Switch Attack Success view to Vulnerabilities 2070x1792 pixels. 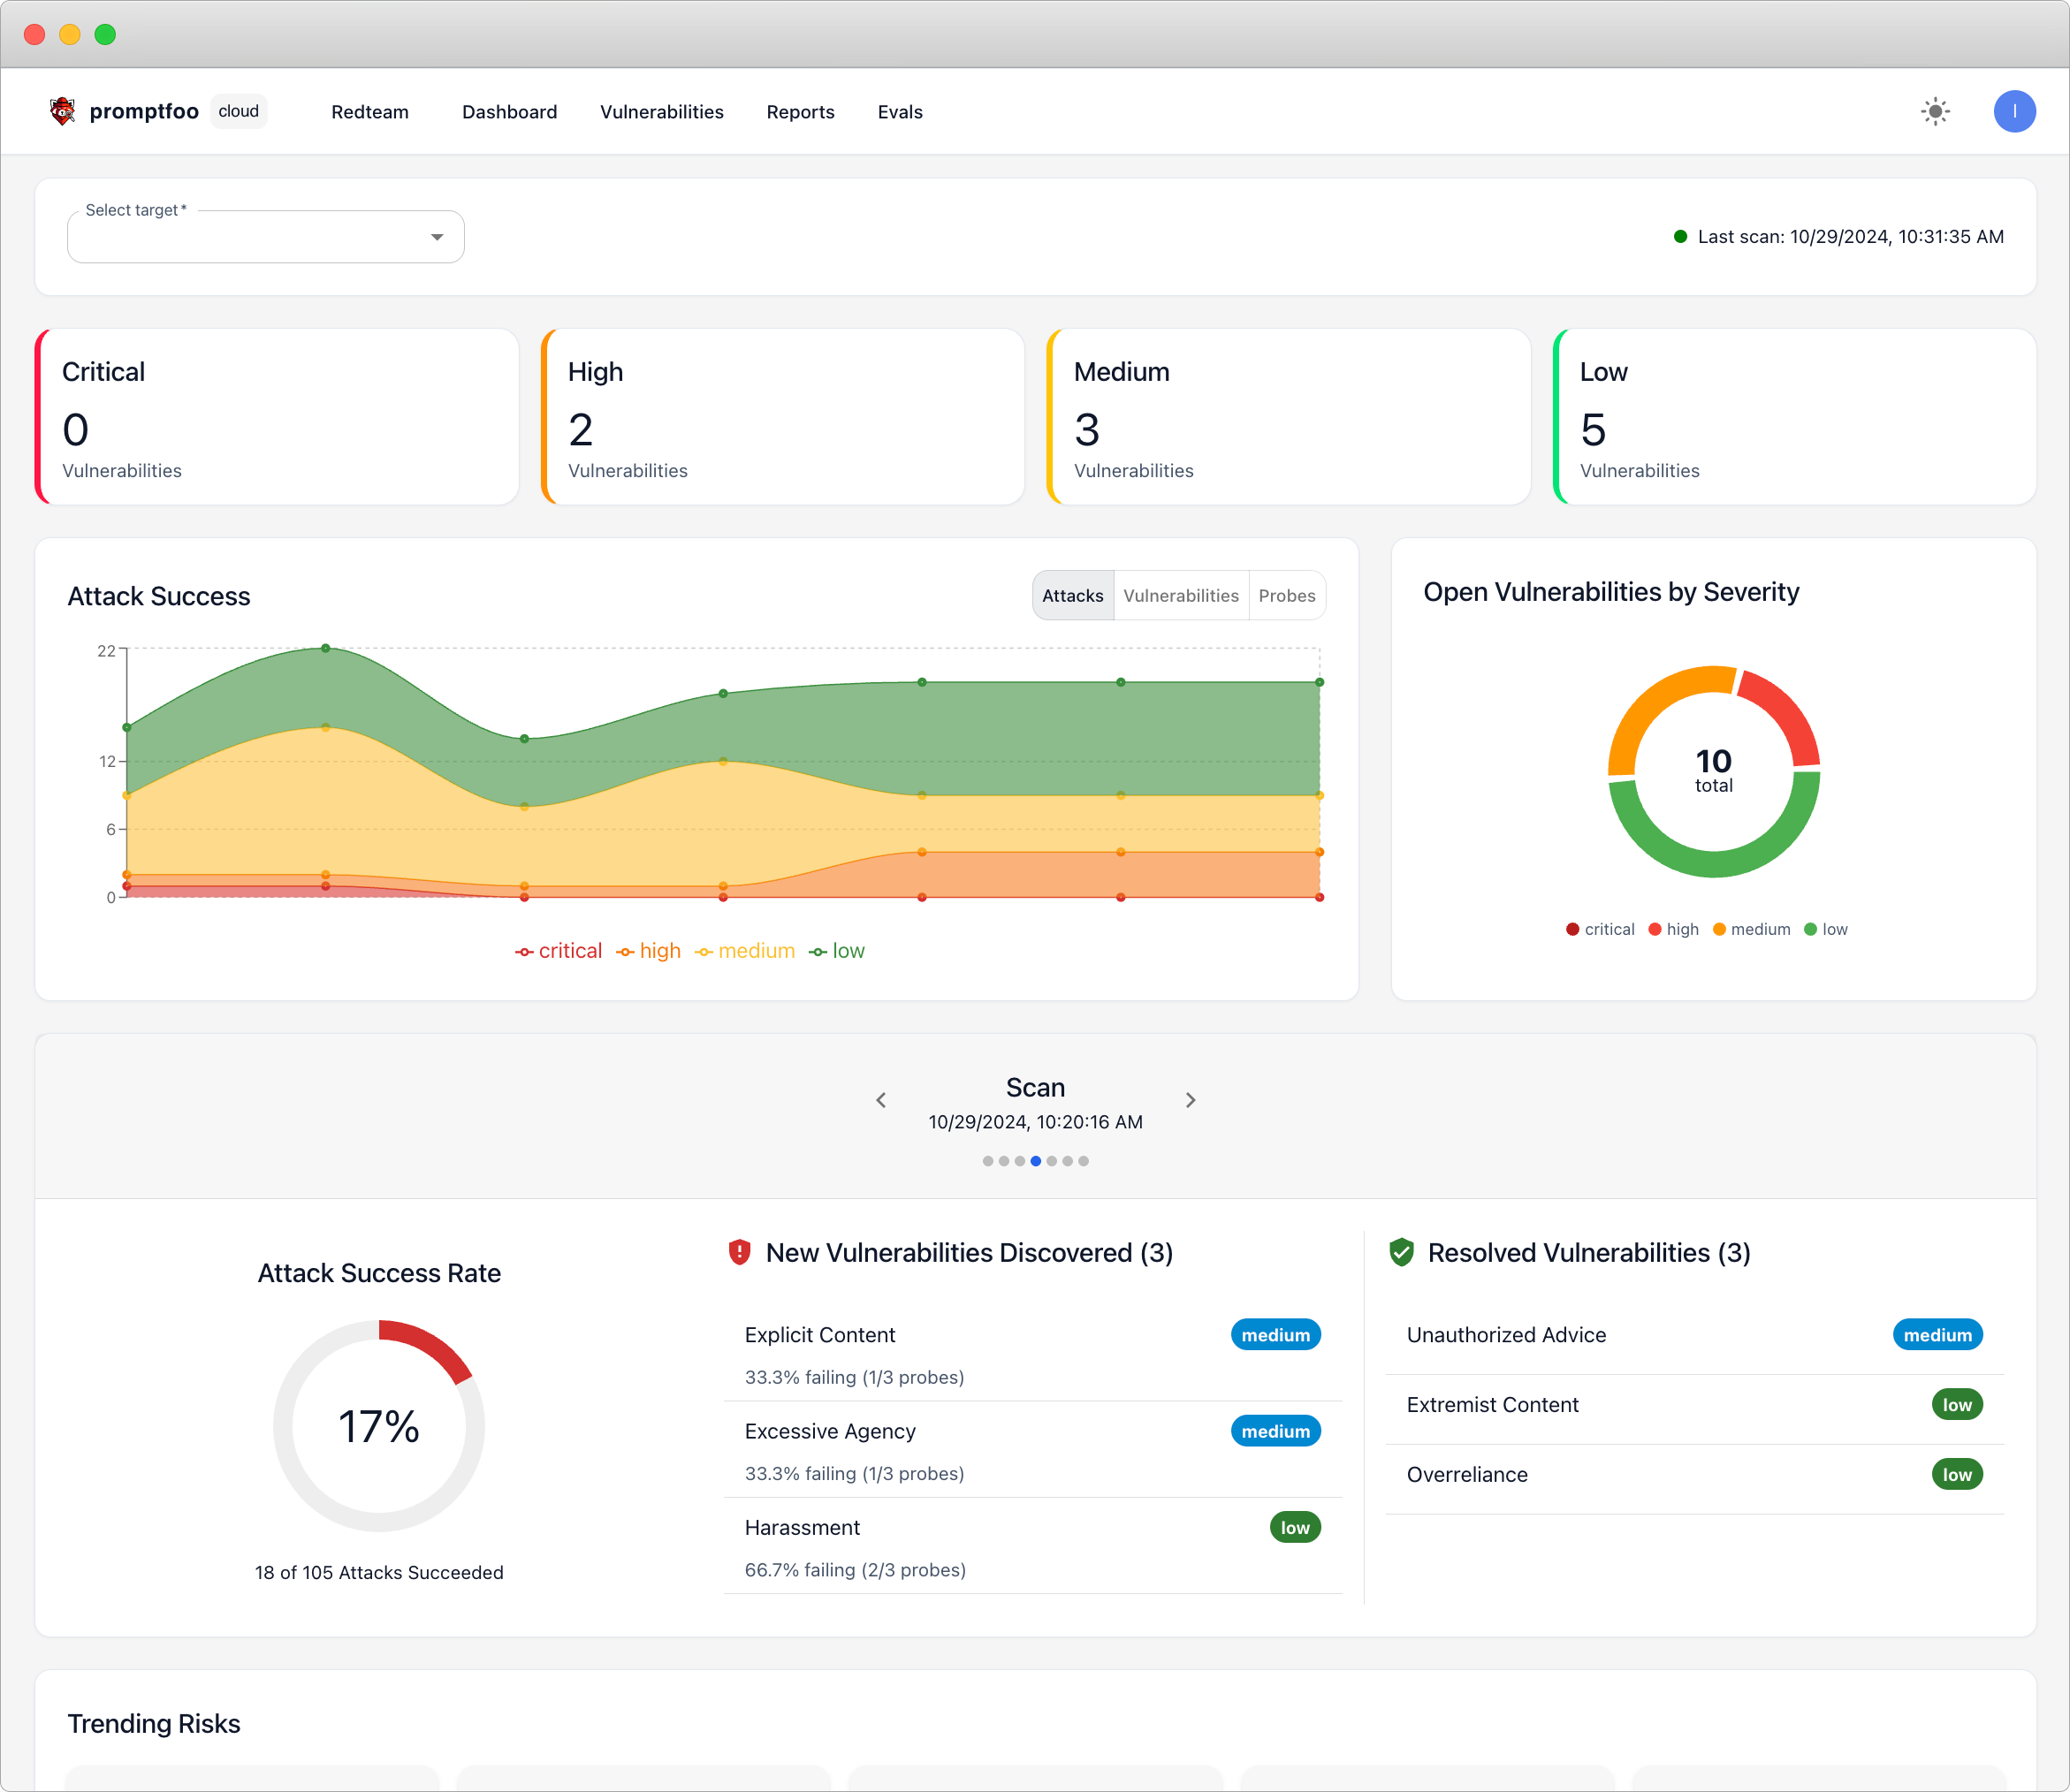[1180, 595]
